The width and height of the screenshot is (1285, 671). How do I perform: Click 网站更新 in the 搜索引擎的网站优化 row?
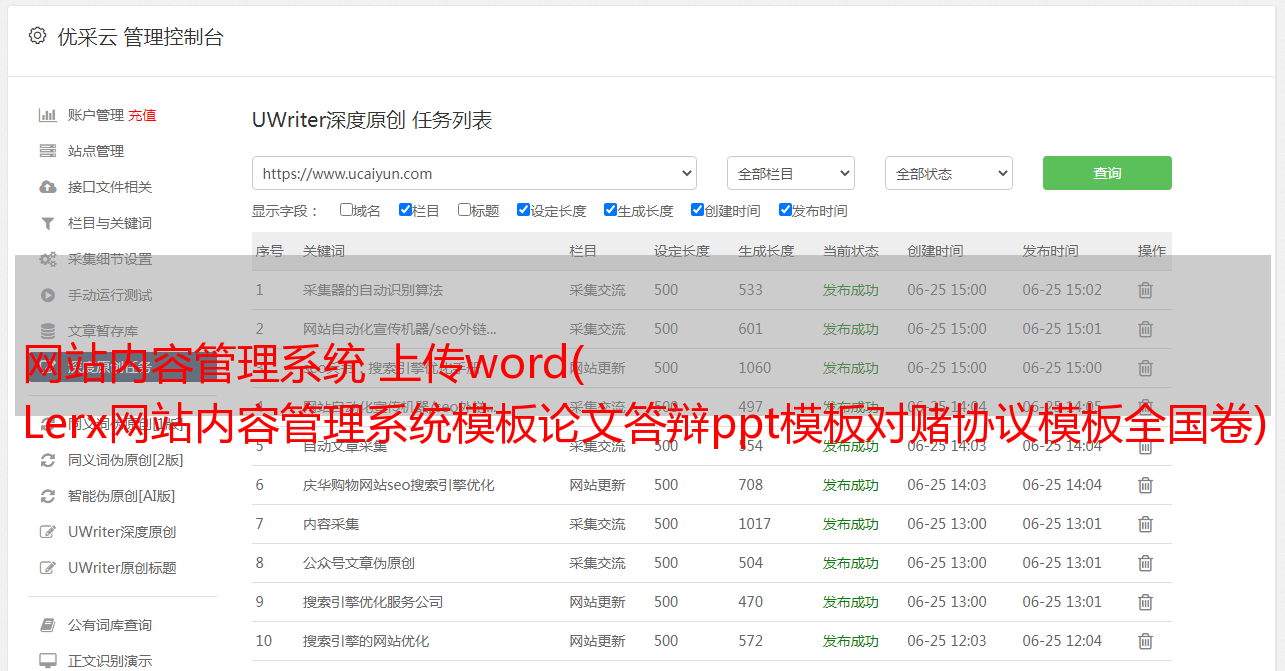597,641
